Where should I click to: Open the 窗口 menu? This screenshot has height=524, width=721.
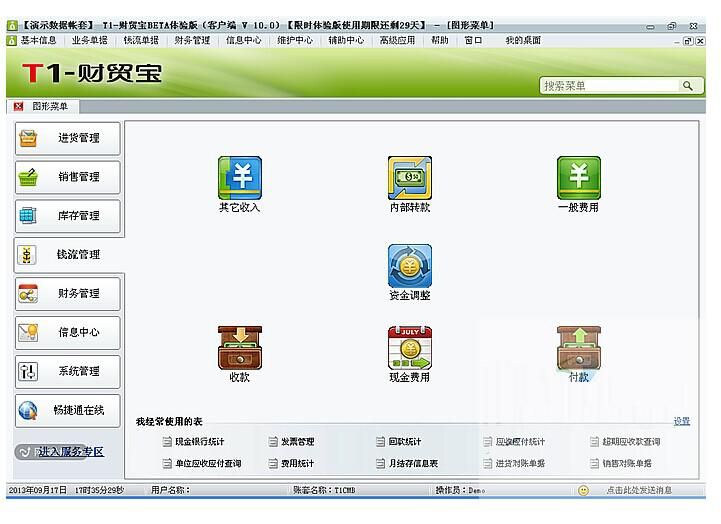[x=473, y=40]
